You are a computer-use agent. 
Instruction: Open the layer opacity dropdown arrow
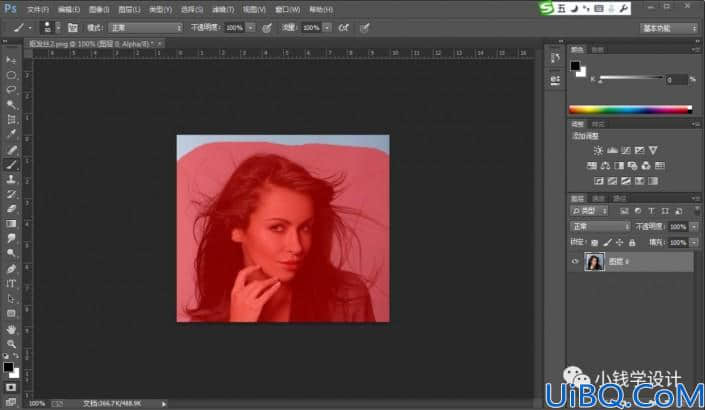point(694,227)
